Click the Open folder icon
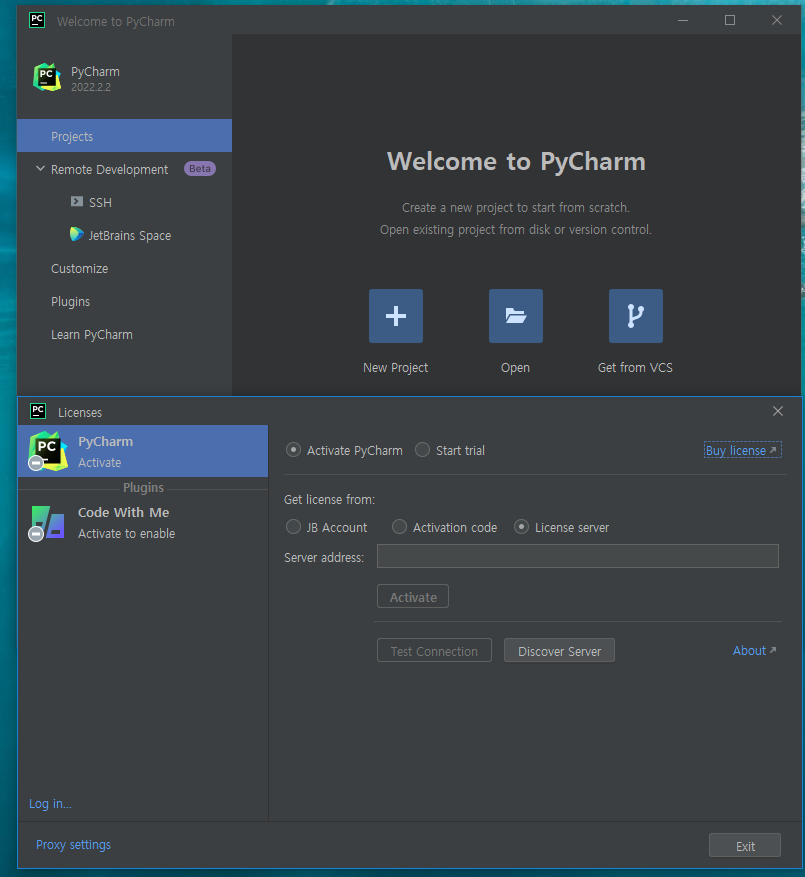 coord(515,316)
